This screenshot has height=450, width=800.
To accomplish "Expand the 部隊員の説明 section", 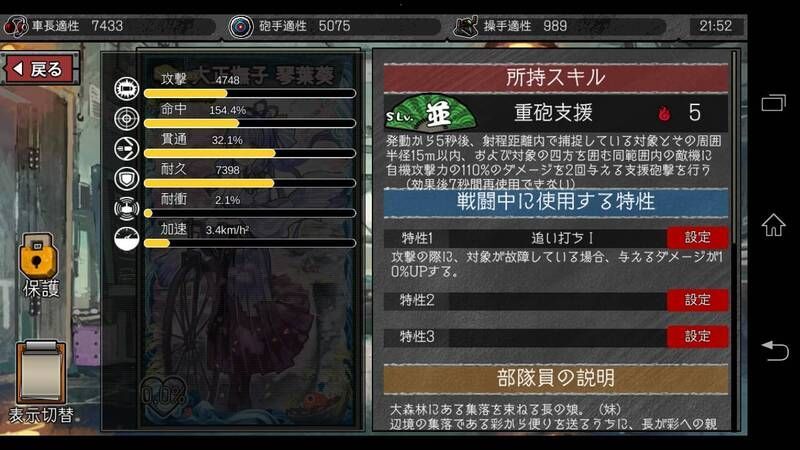I will click(556, 379).
